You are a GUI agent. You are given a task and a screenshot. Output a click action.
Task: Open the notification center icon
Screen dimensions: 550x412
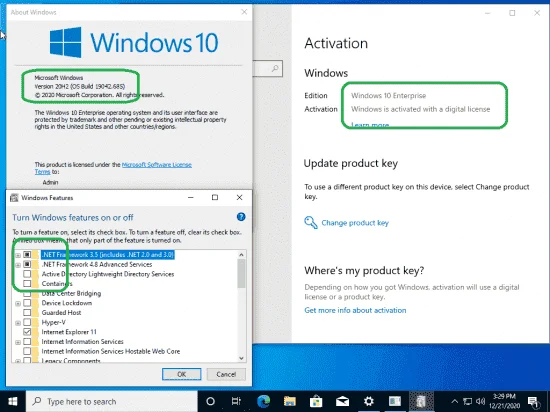pos(533,402)
